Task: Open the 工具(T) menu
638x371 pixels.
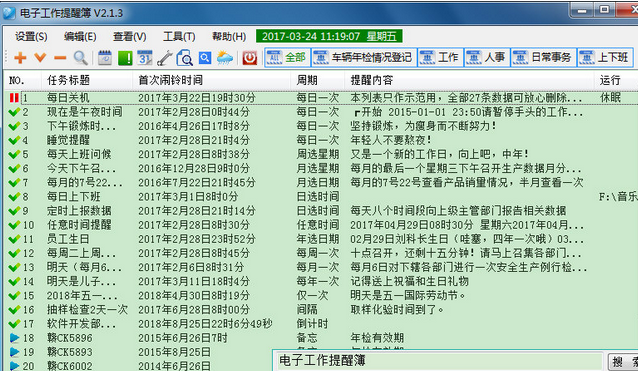Action: (179, 37)
